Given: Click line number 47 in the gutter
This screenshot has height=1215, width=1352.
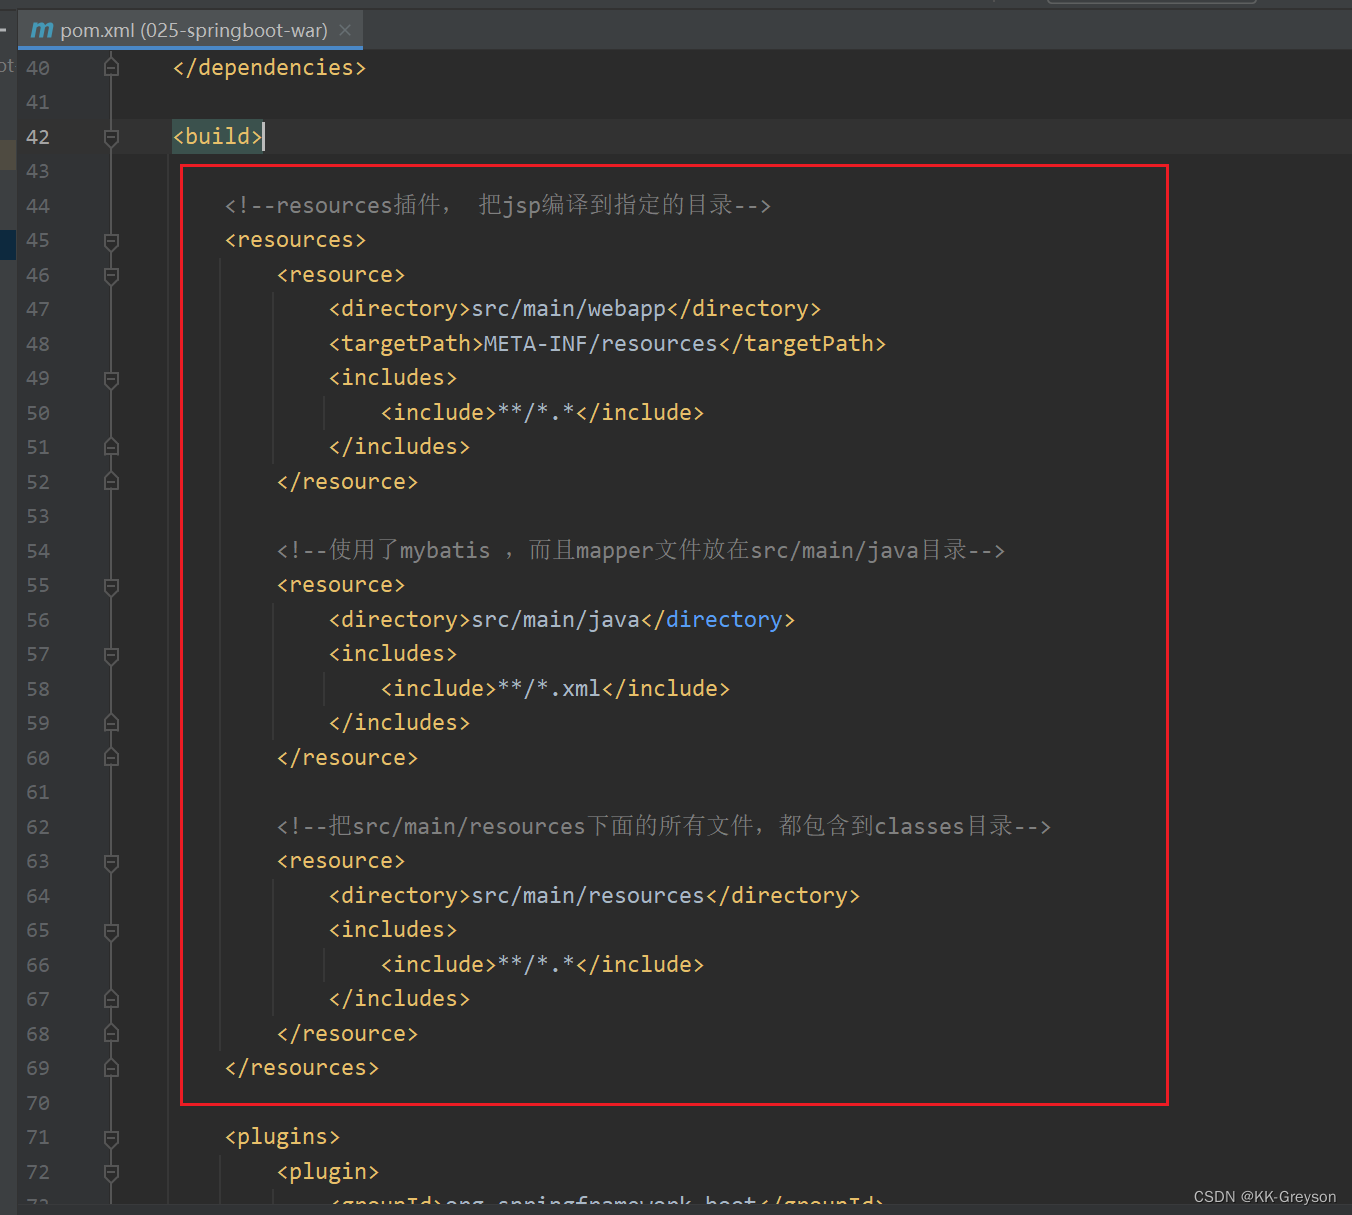Looking at the screenshot, I should coord(38,309).
